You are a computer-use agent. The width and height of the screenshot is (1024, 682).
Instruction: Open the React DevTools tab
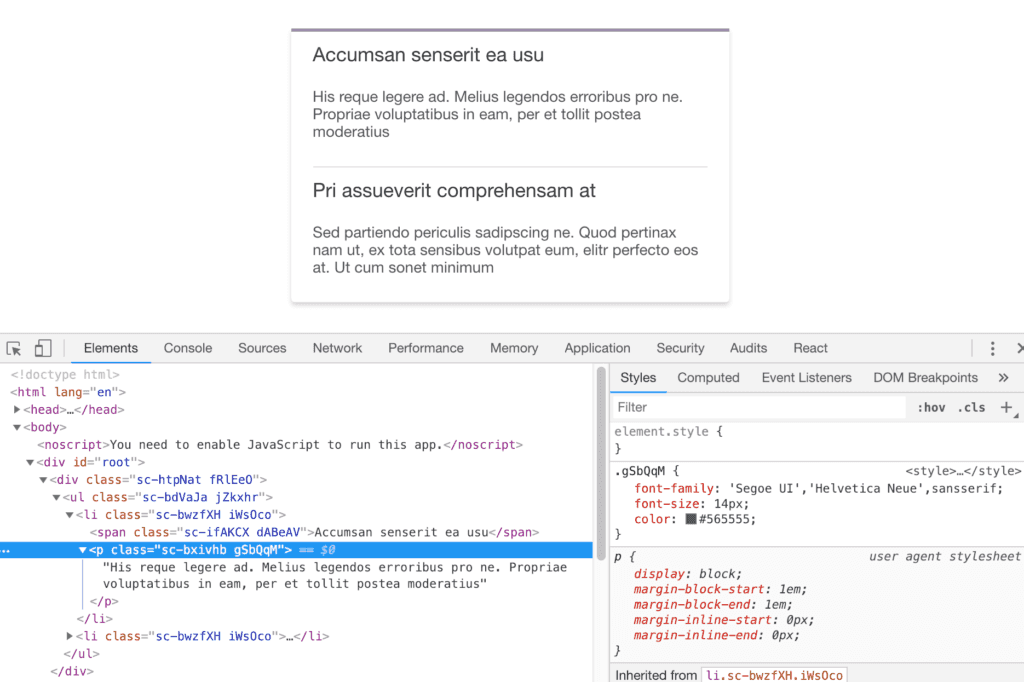click(810, 349)
